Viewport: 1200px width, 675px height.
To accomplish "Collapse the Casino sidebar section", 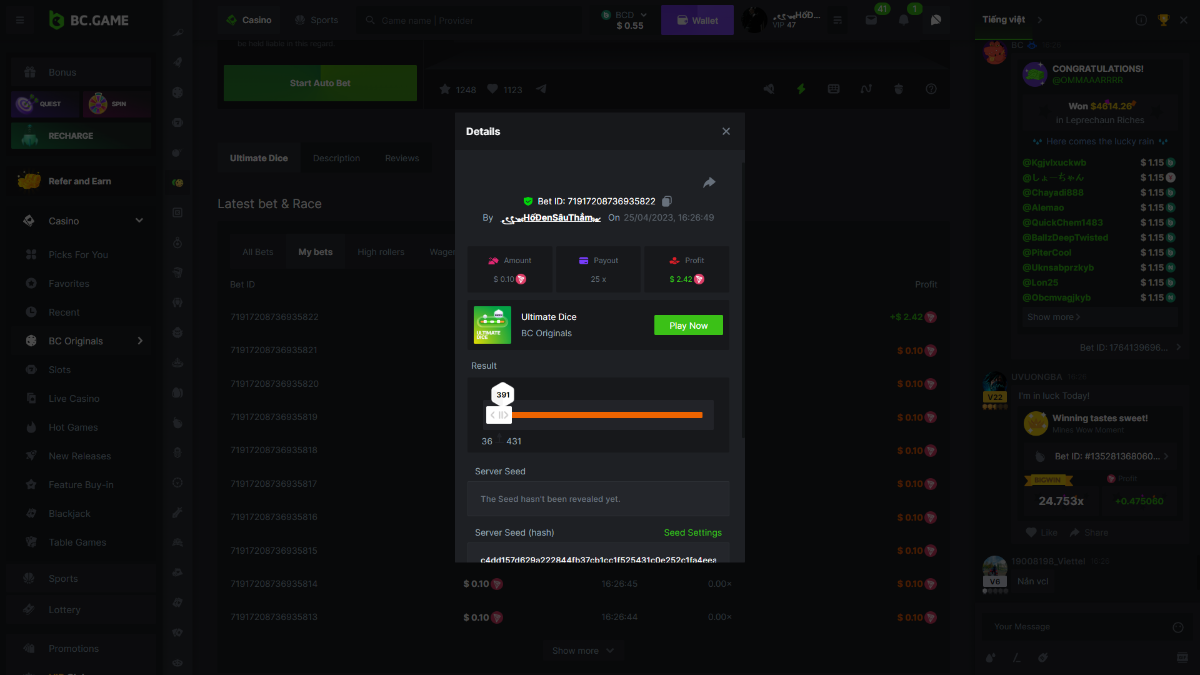I will pos(139,221).
